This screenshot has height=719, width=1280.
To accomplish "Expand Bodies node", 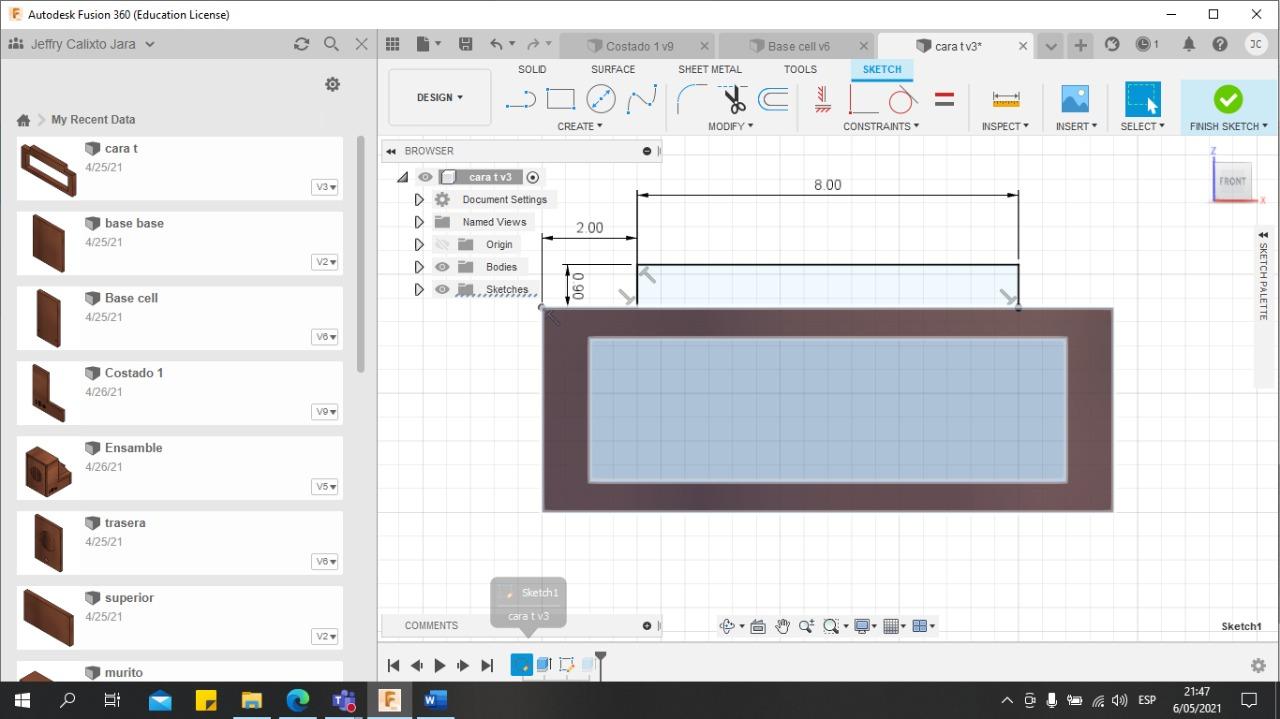I will coord(419,267).
